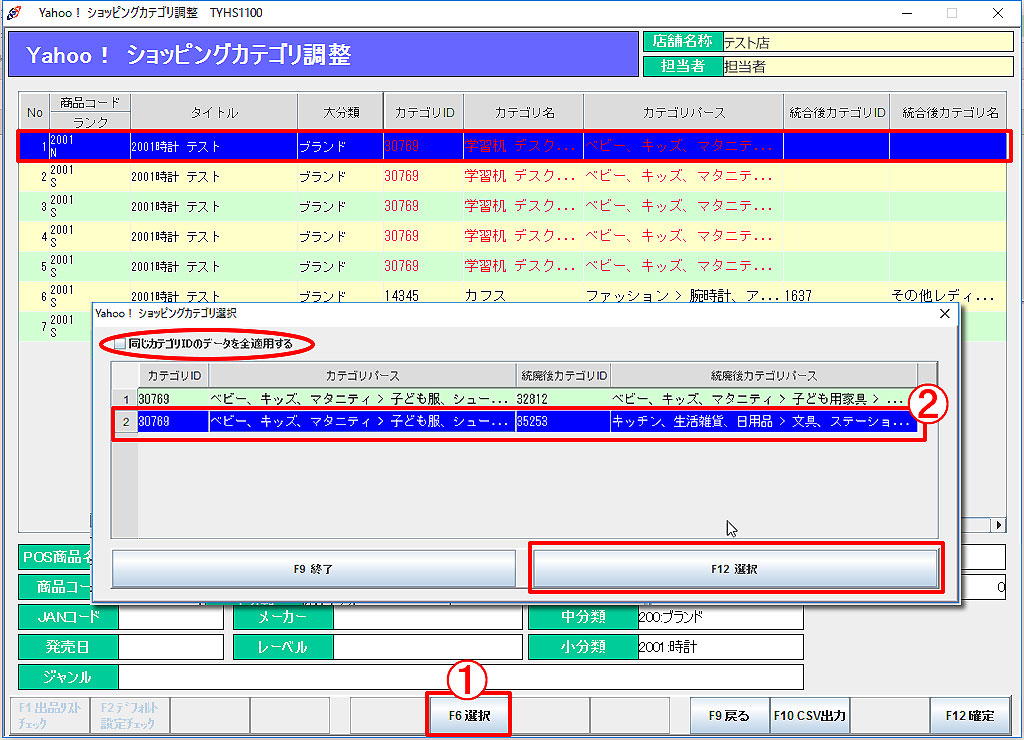The height and width of the screenshot is (740, 1024).
Task: Click the 統合後カテゴリ名 column header
Action: click(950, 113)
